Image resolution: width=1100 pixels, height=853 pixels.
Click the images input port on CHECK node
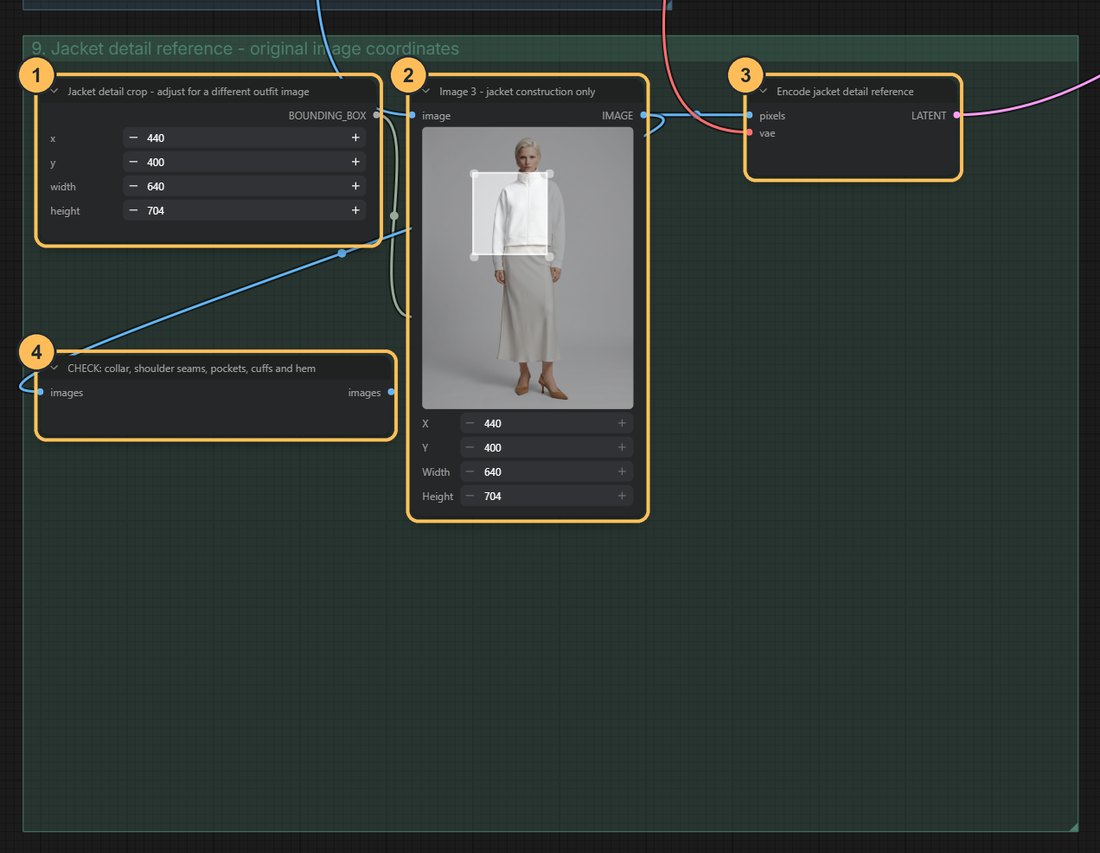(x=40, y=392)
